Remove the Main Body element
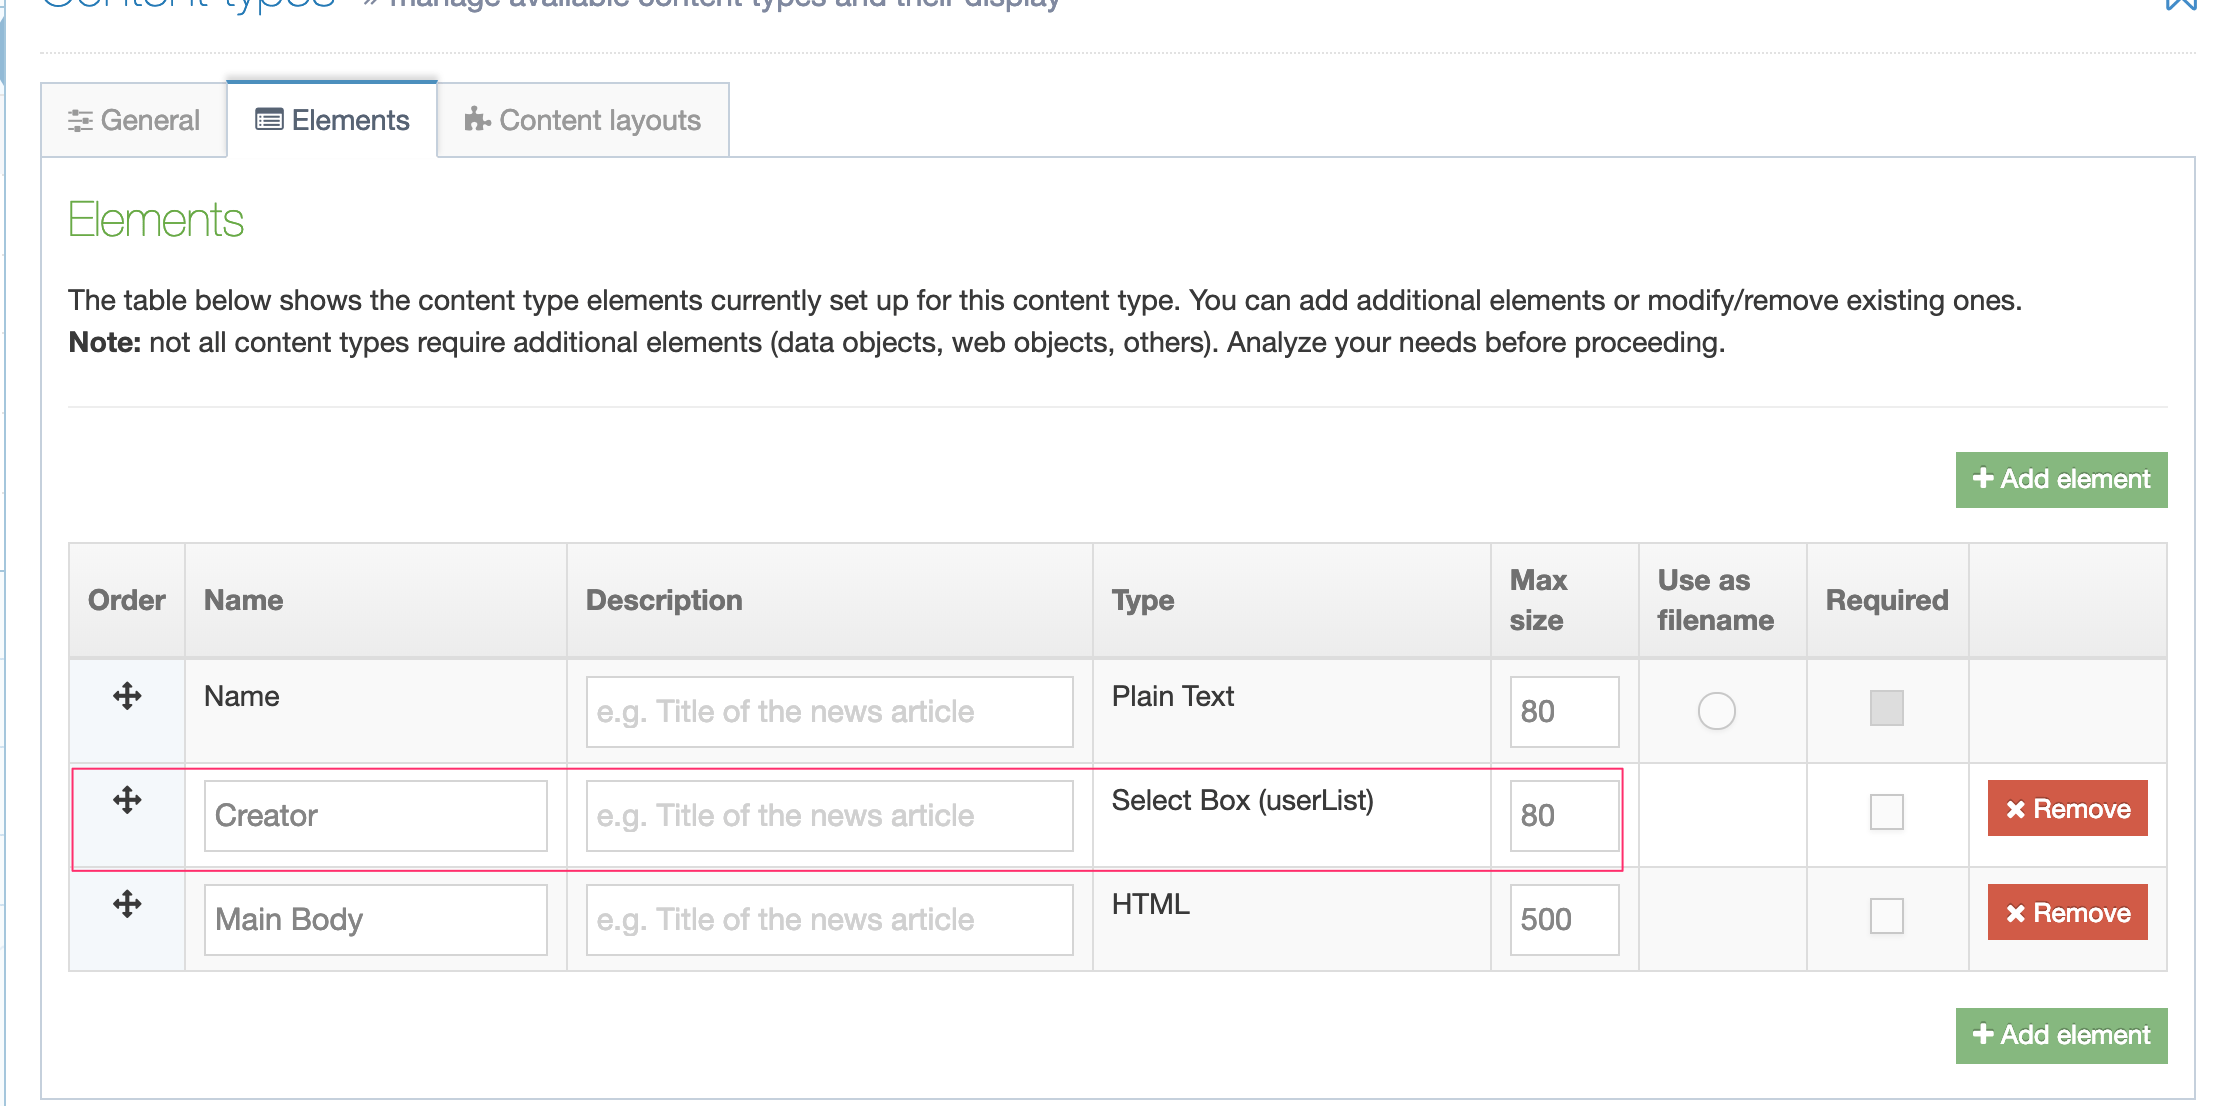The height and width of the screenshot is (1106, 2220). (2067, 913)
